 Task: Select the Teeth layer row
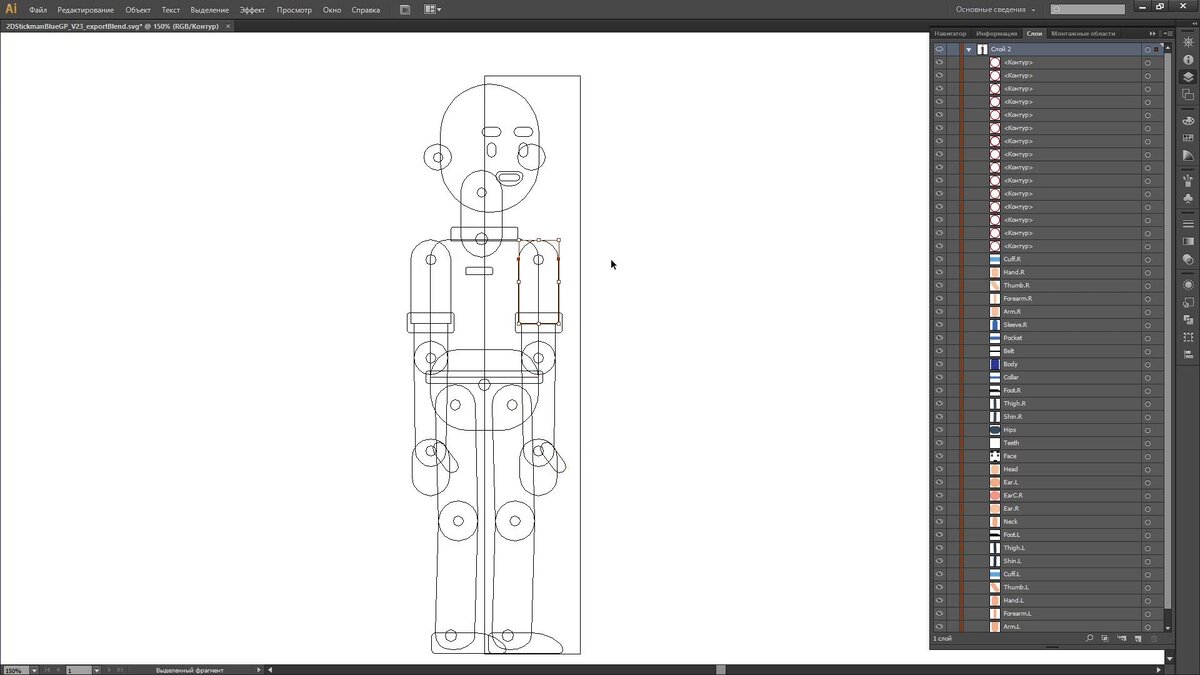(1046, 443)
